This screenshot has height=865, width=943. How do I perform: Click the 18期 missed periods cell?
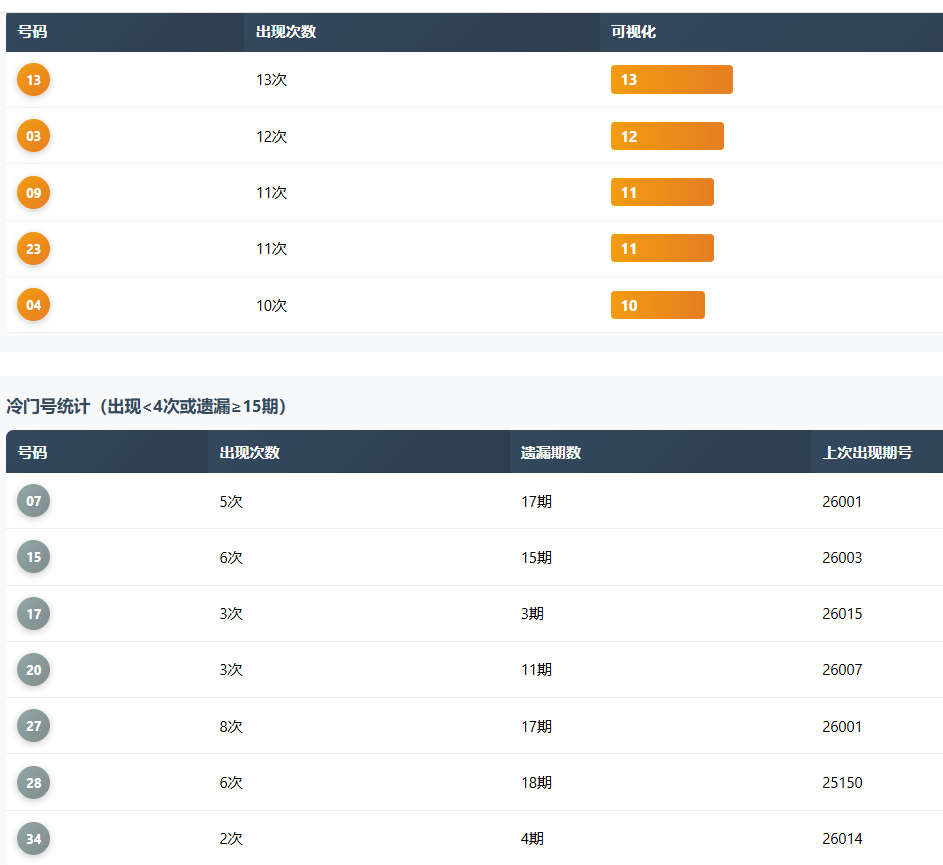click(536, 783)
